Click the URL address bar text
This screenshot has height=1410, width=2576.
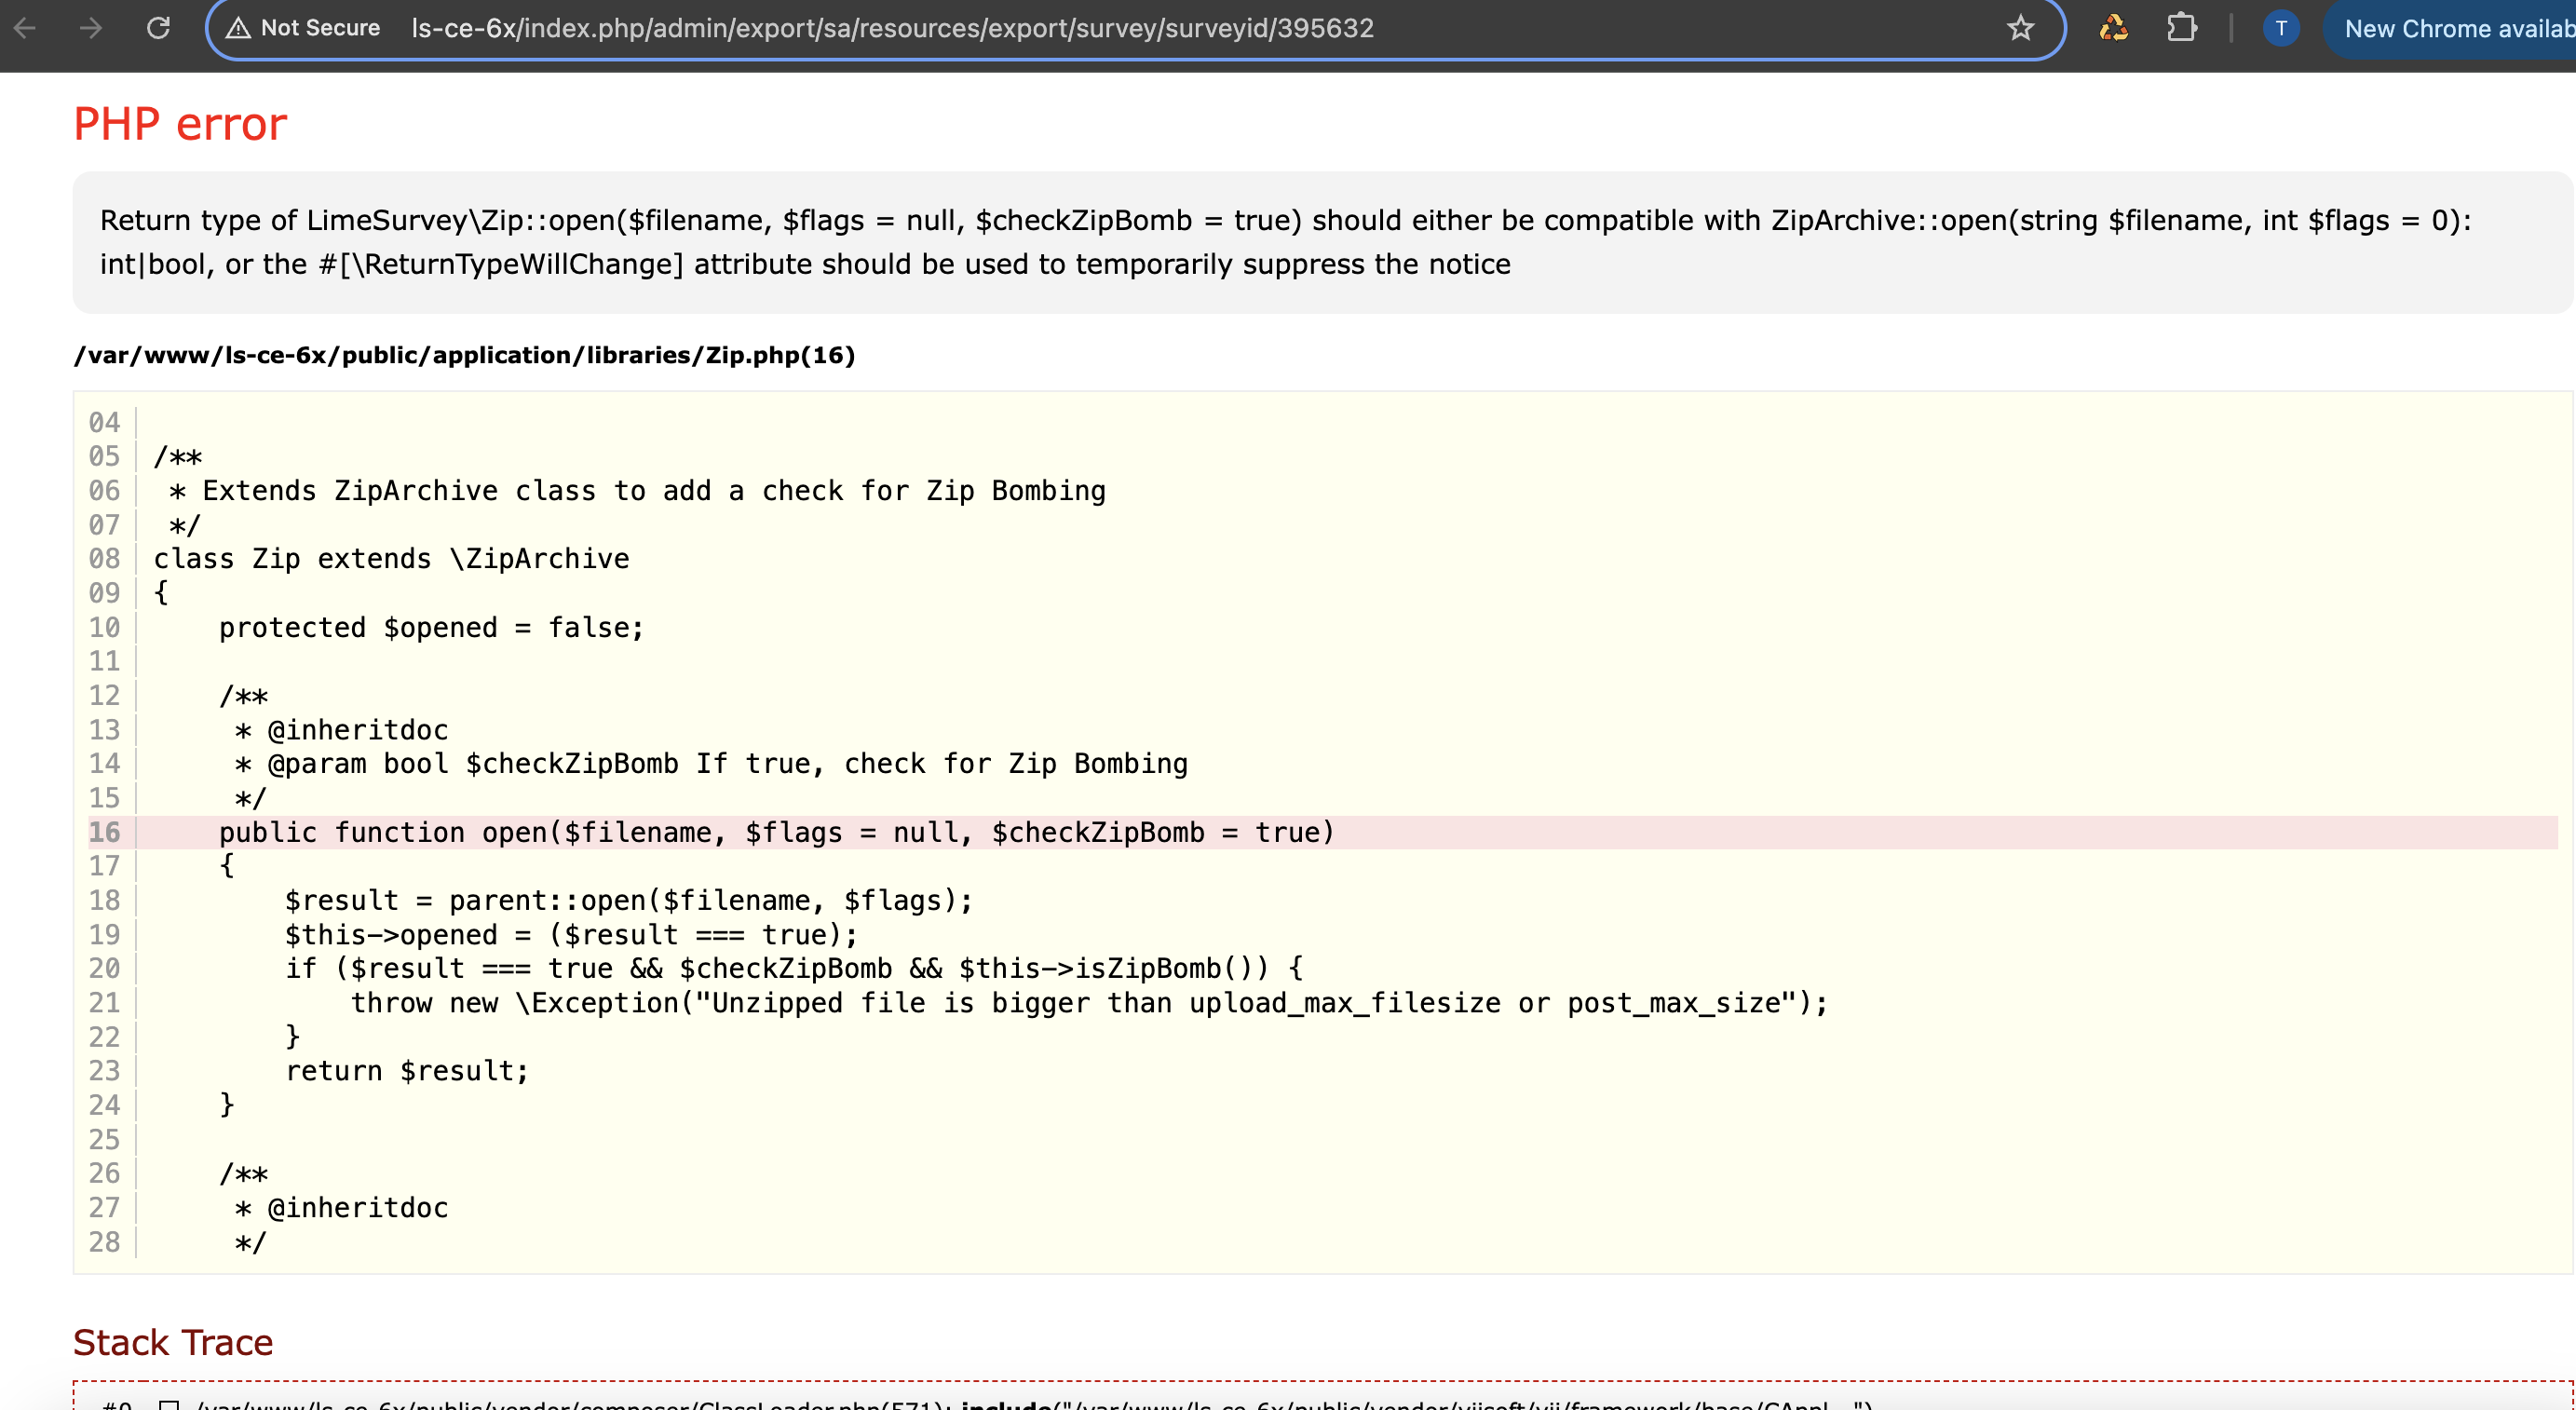[x=892, y=28]
